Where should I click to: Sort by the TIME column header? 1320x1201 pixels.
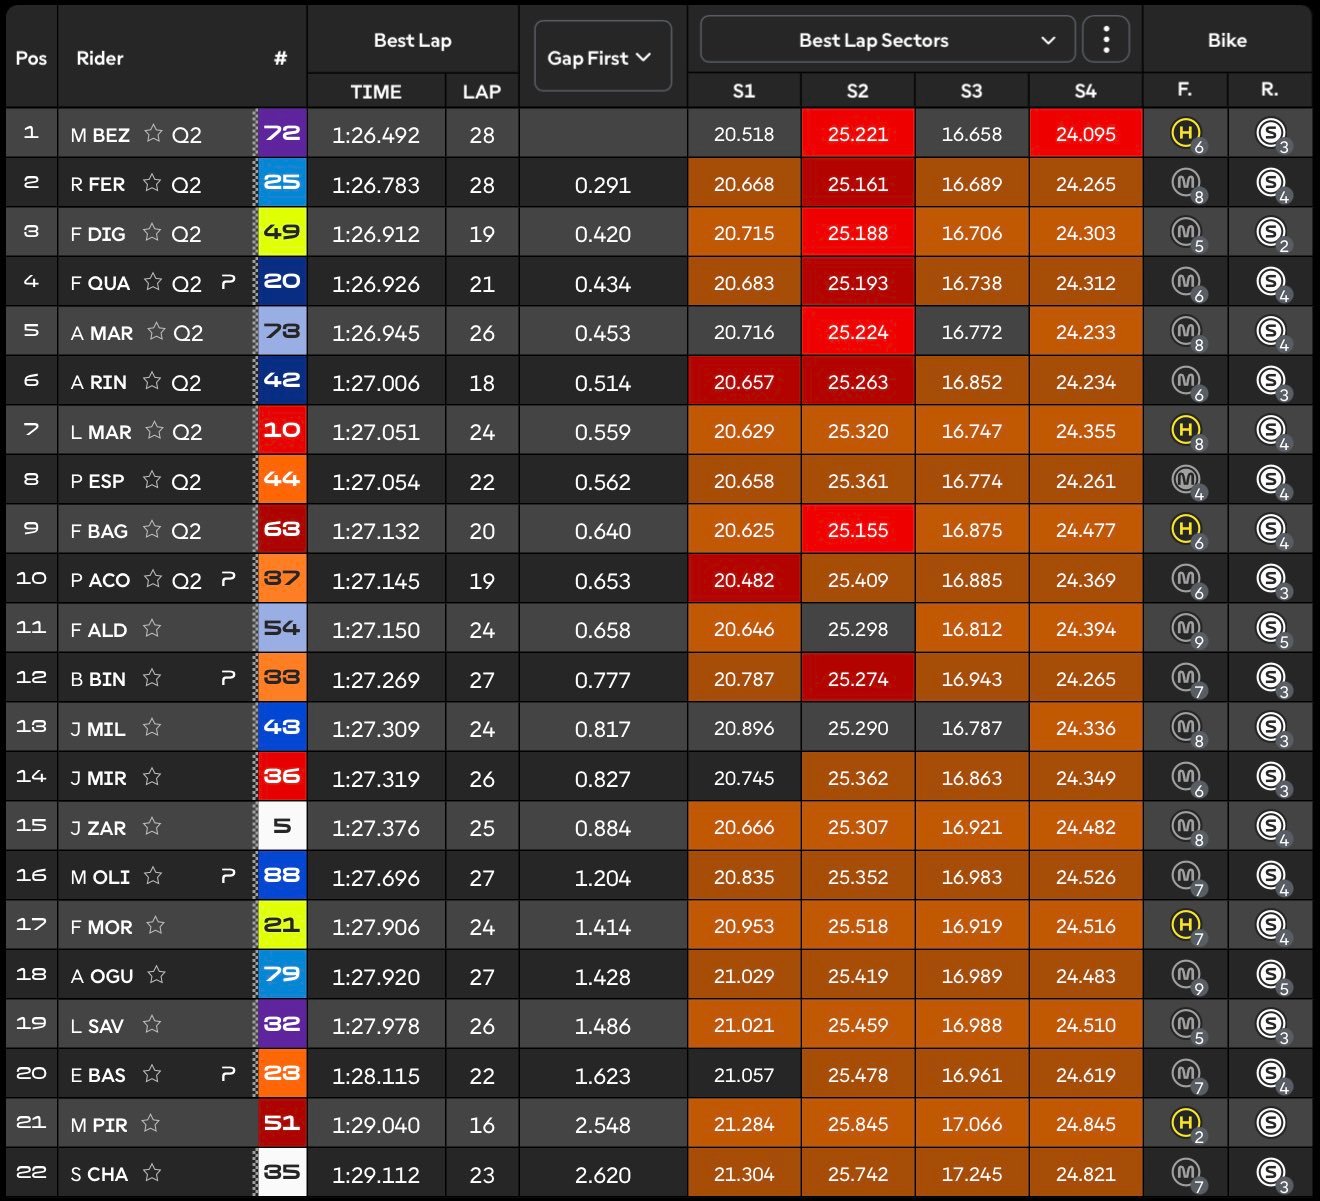click(x=376, y=91)
